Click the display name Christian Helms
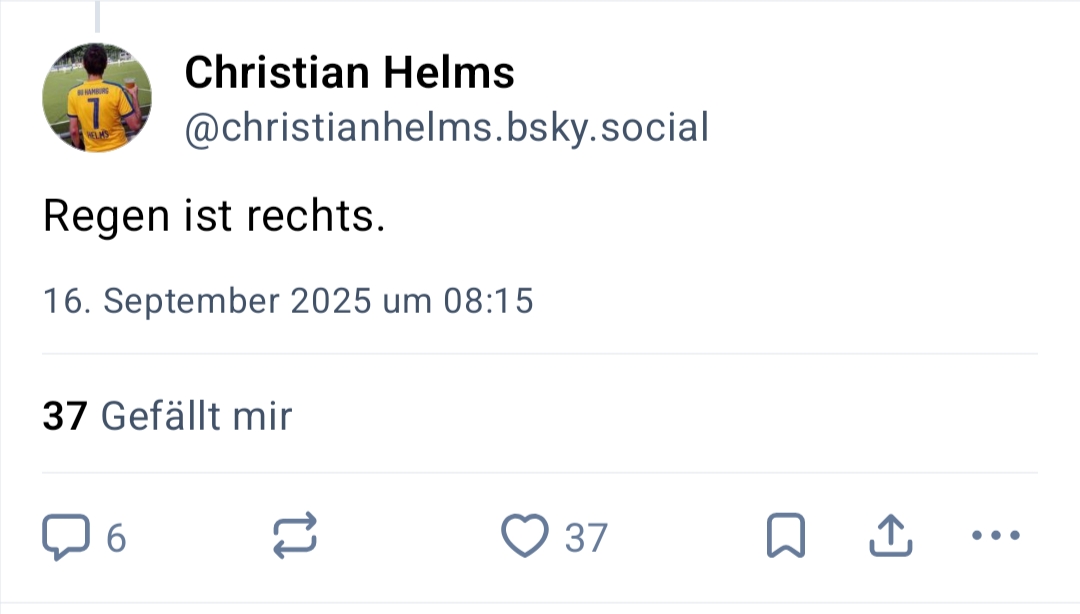 (x=350, y=72)
